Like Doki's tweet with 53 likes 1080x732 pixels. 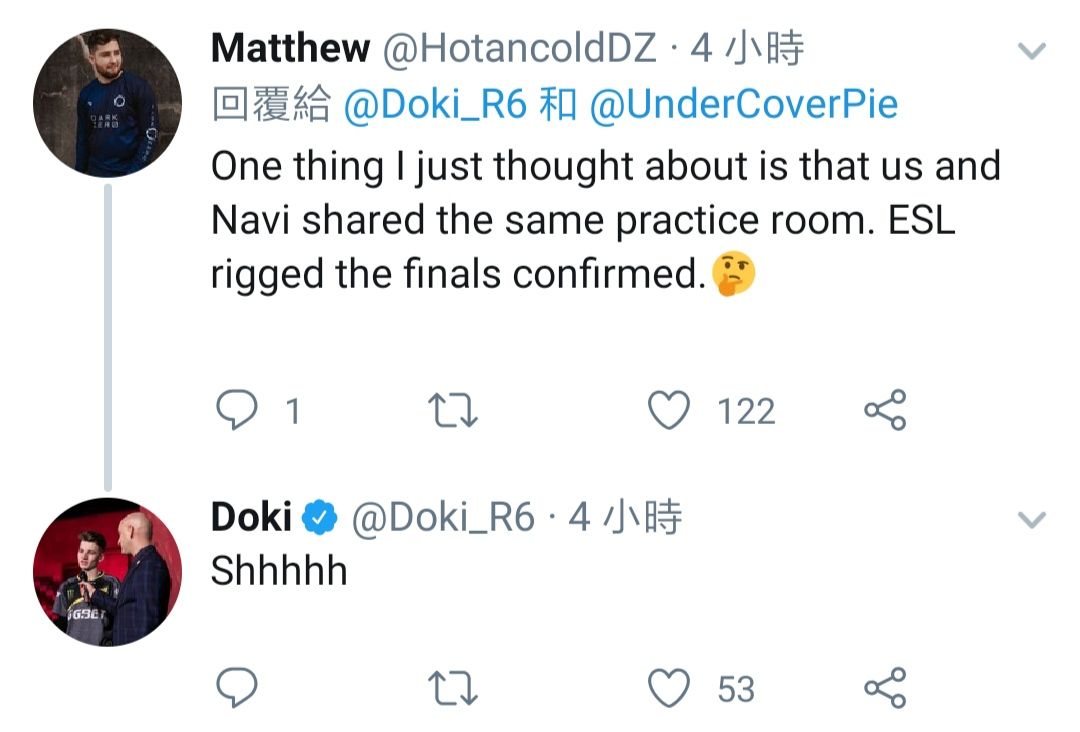pos(669,688)
